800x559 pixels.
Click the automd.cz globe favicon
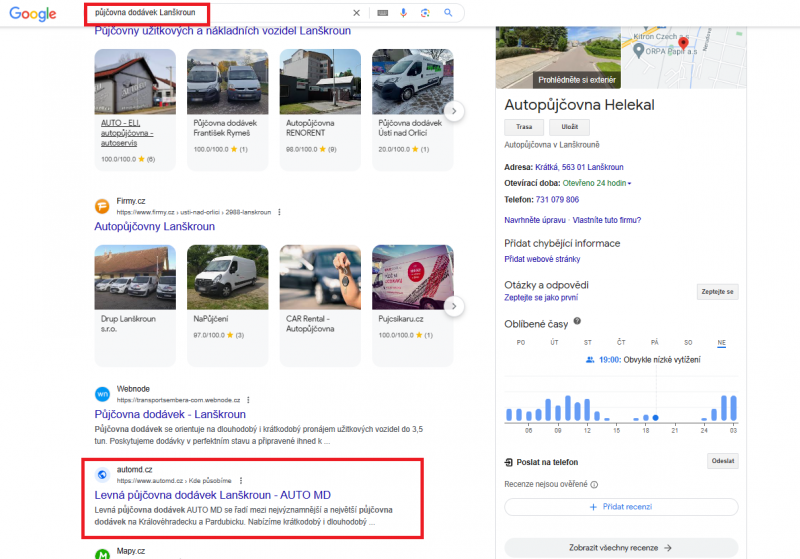click(x=103, y=474)
